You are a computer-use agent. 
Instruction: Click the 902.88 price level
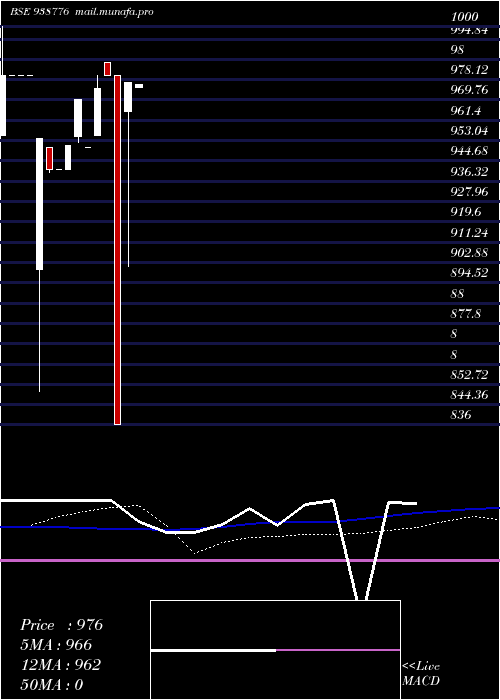(470, 252)
